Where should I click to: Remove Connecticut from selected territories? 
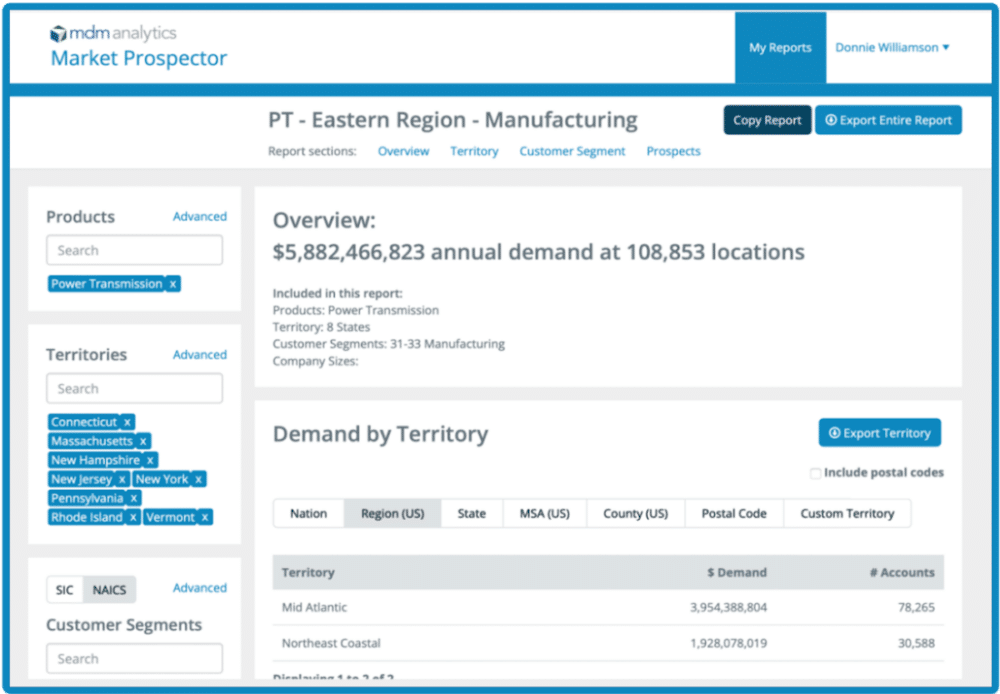127,421
